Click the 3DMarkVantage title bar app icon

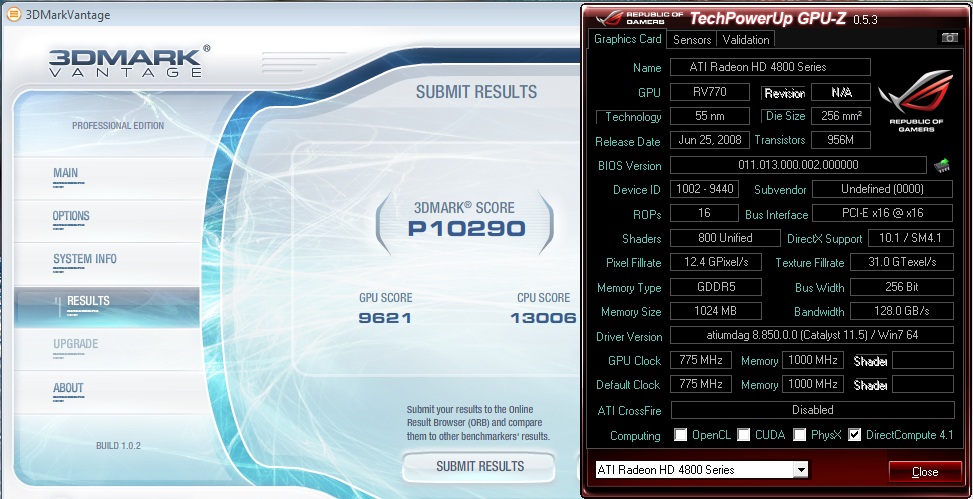[x=13, y=14]
